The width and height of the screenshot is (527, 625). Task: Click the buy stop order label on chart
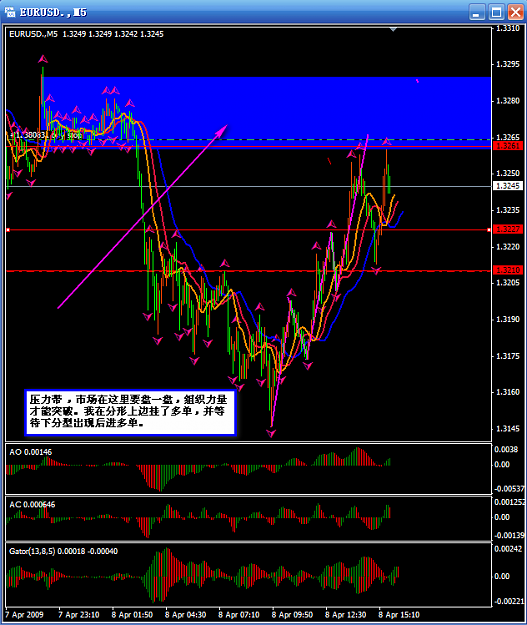[x=46, y=135]
